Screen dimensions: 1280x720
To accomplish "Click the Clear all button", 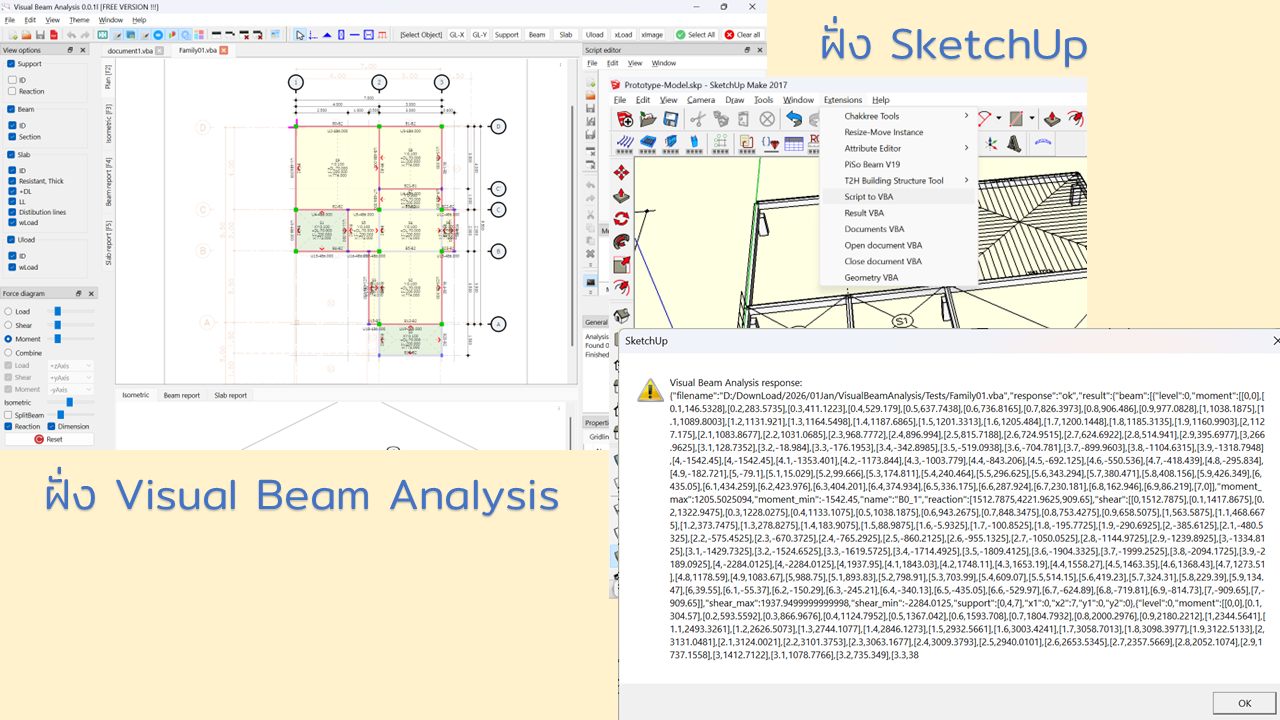I will [x=742, y=35].
